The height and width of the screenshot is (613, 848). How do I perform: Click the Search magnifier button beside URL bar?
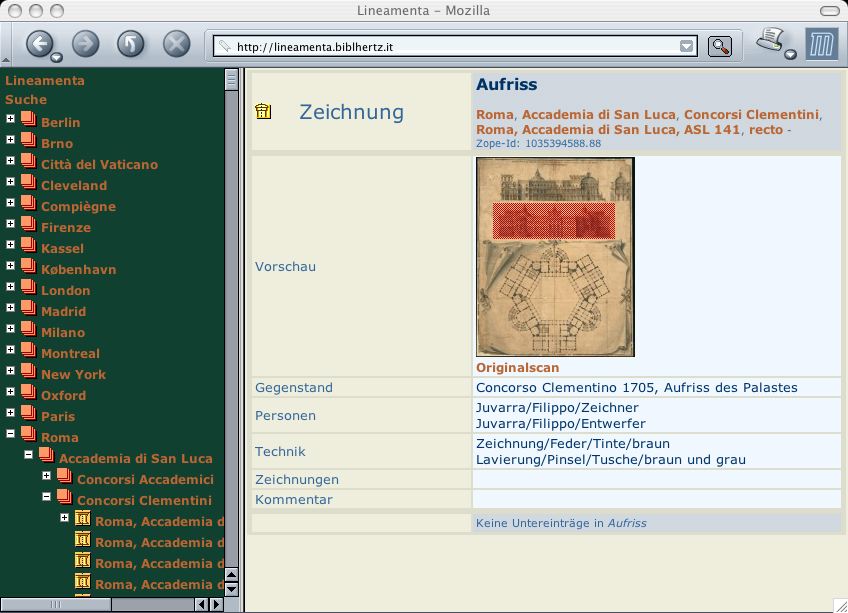(720, 46)
